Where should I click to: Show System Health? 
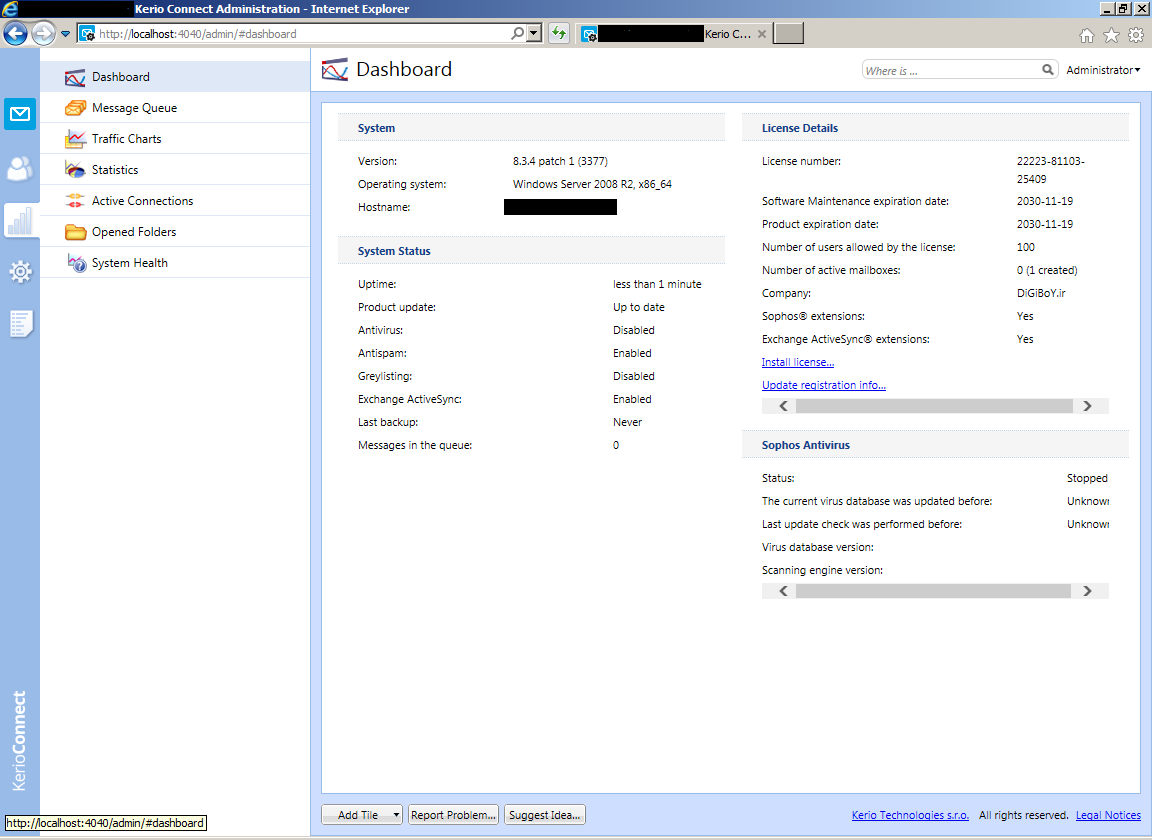[x=175, y=263]
